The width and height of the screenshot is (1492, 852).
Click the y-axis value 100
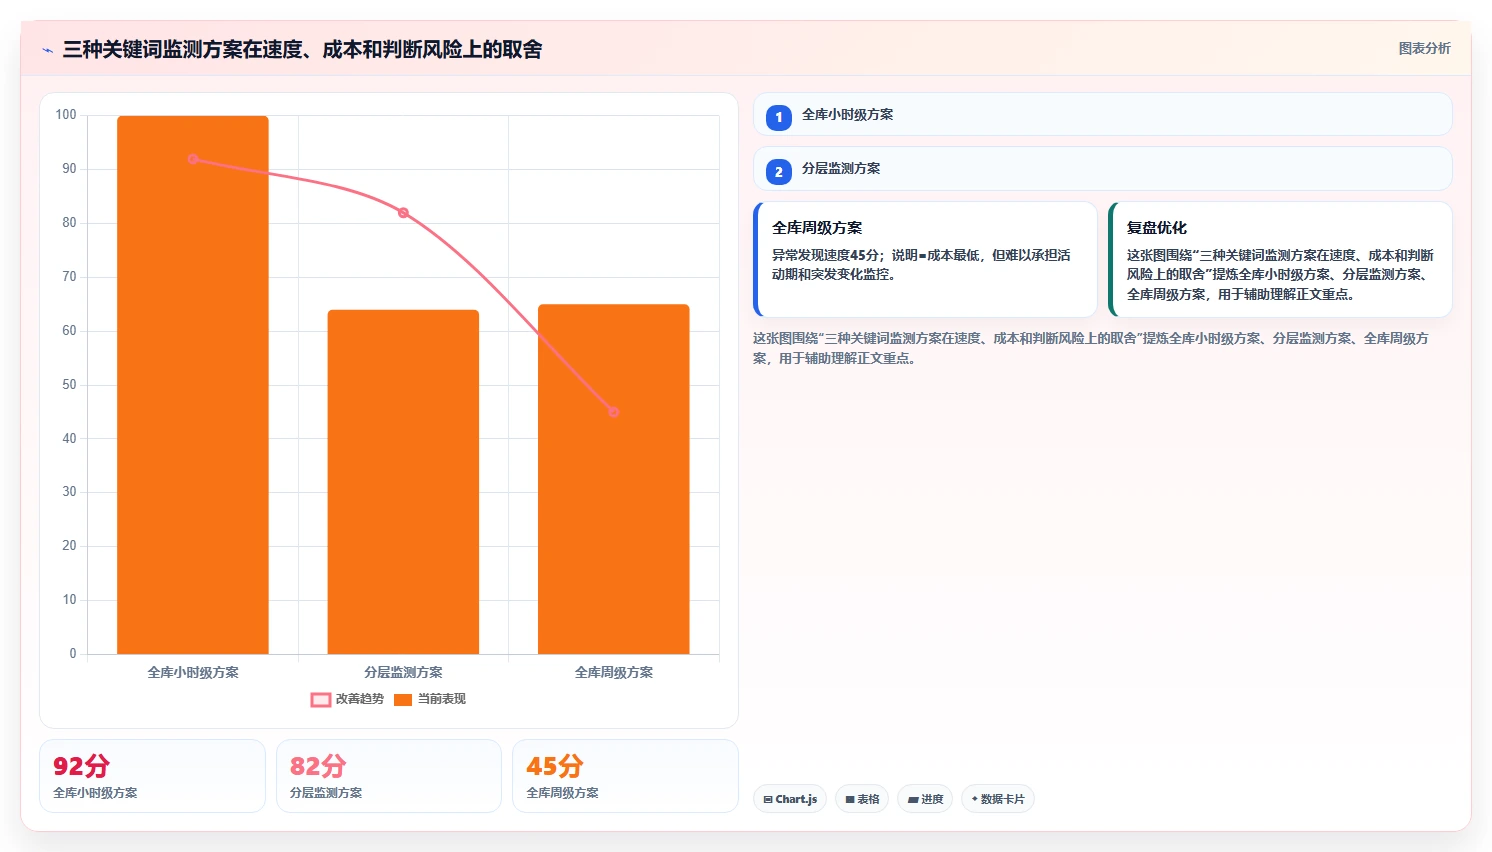click(x=66, y=115)
